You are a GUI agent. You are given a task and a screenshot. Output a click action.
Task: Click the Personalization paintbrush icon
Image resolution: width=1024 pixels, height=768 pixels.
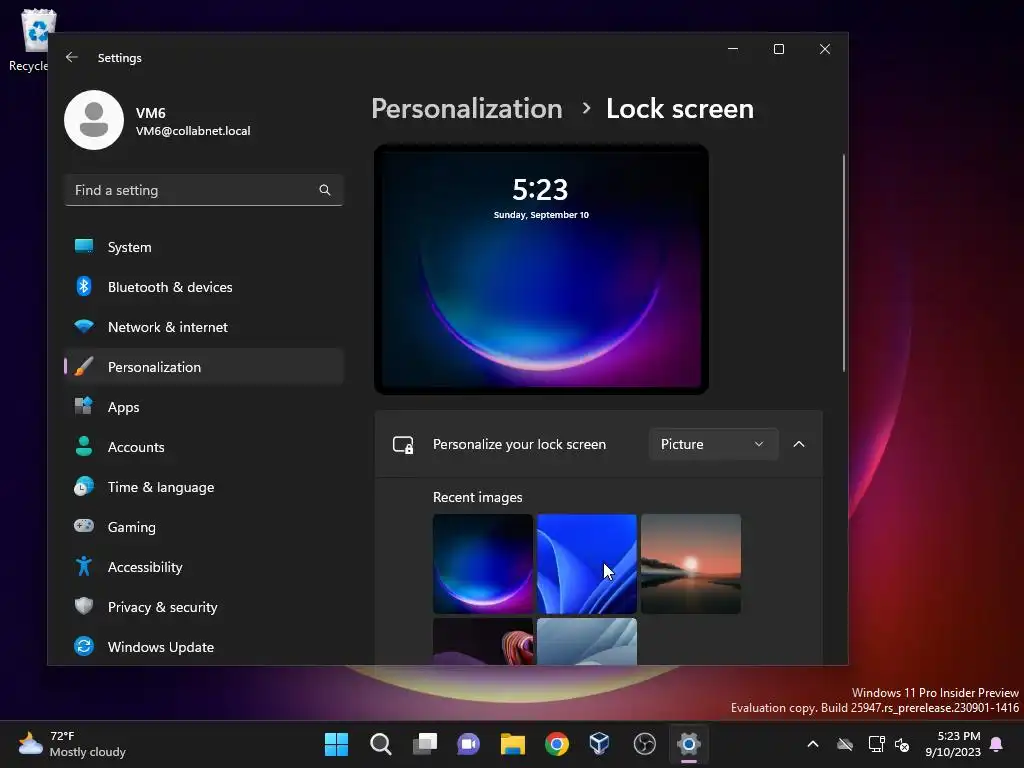pyautogui.click(x=84, y=367)
